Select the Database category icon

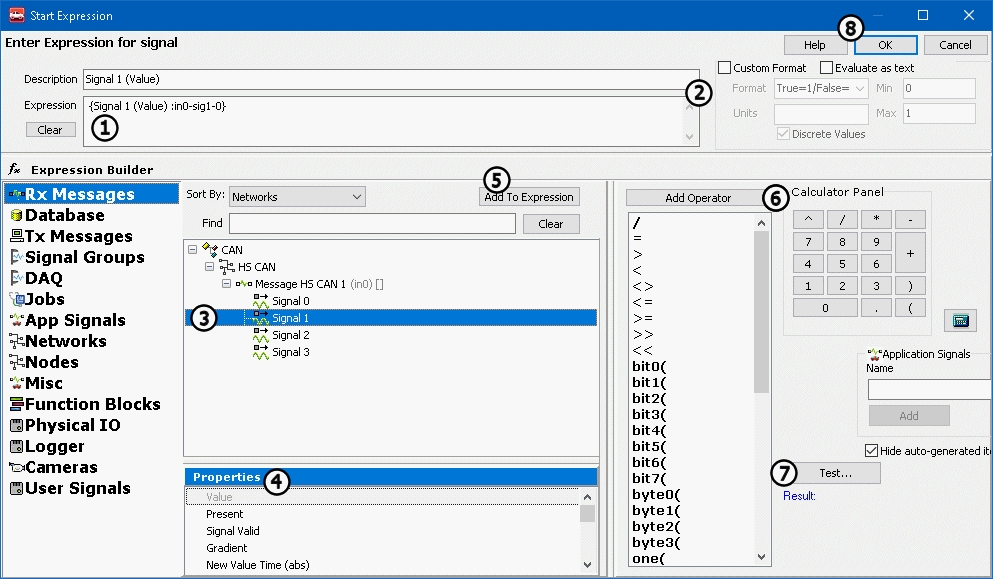click(16, 215)
